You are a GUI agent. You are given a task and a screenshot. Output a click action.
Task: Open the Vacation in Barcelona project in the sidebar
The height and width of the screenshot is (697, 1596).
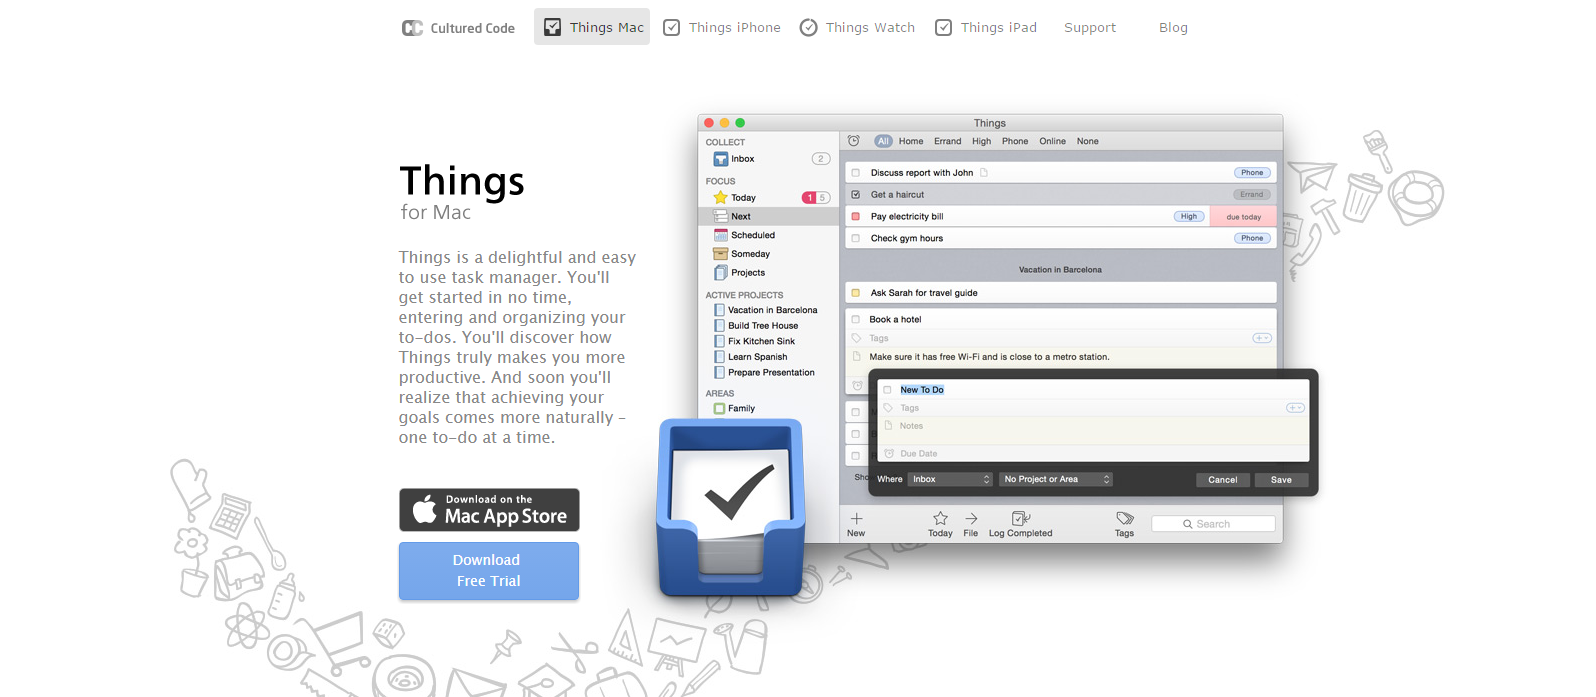pyautogui.click(x=765, y=310)
